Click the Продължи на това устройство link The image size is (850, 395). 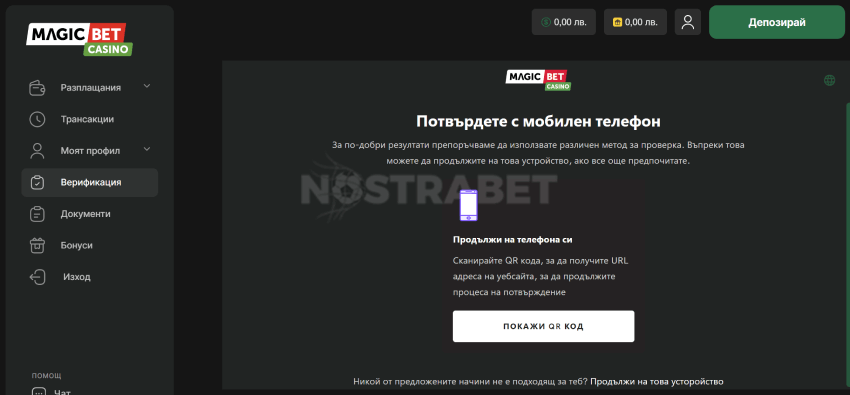coord(656,381)
